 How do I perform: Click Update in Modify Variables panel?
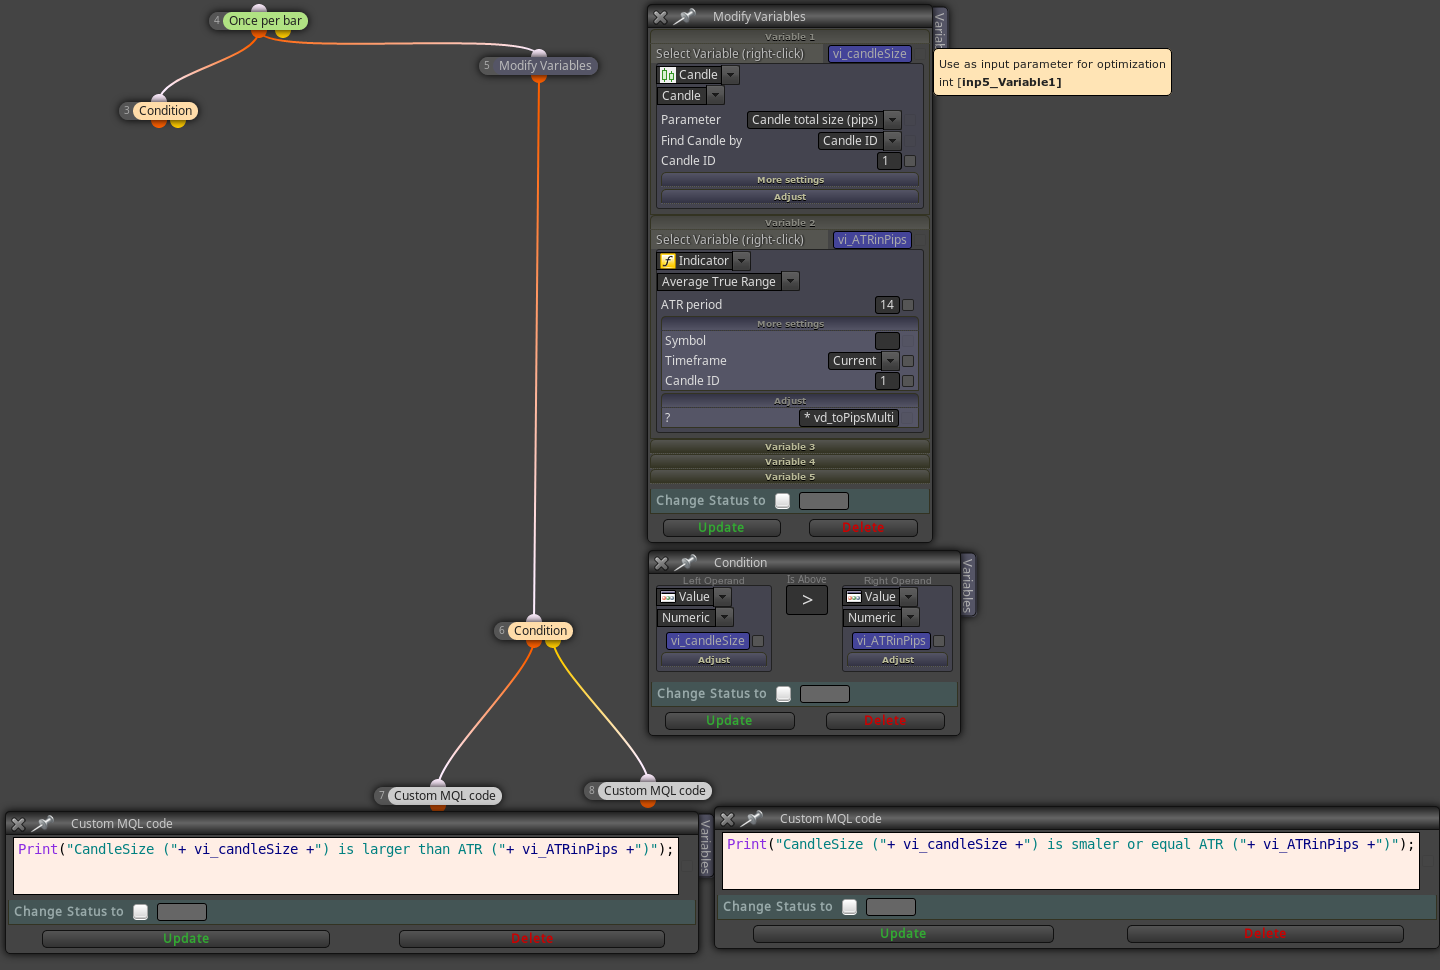click(721, 528)
